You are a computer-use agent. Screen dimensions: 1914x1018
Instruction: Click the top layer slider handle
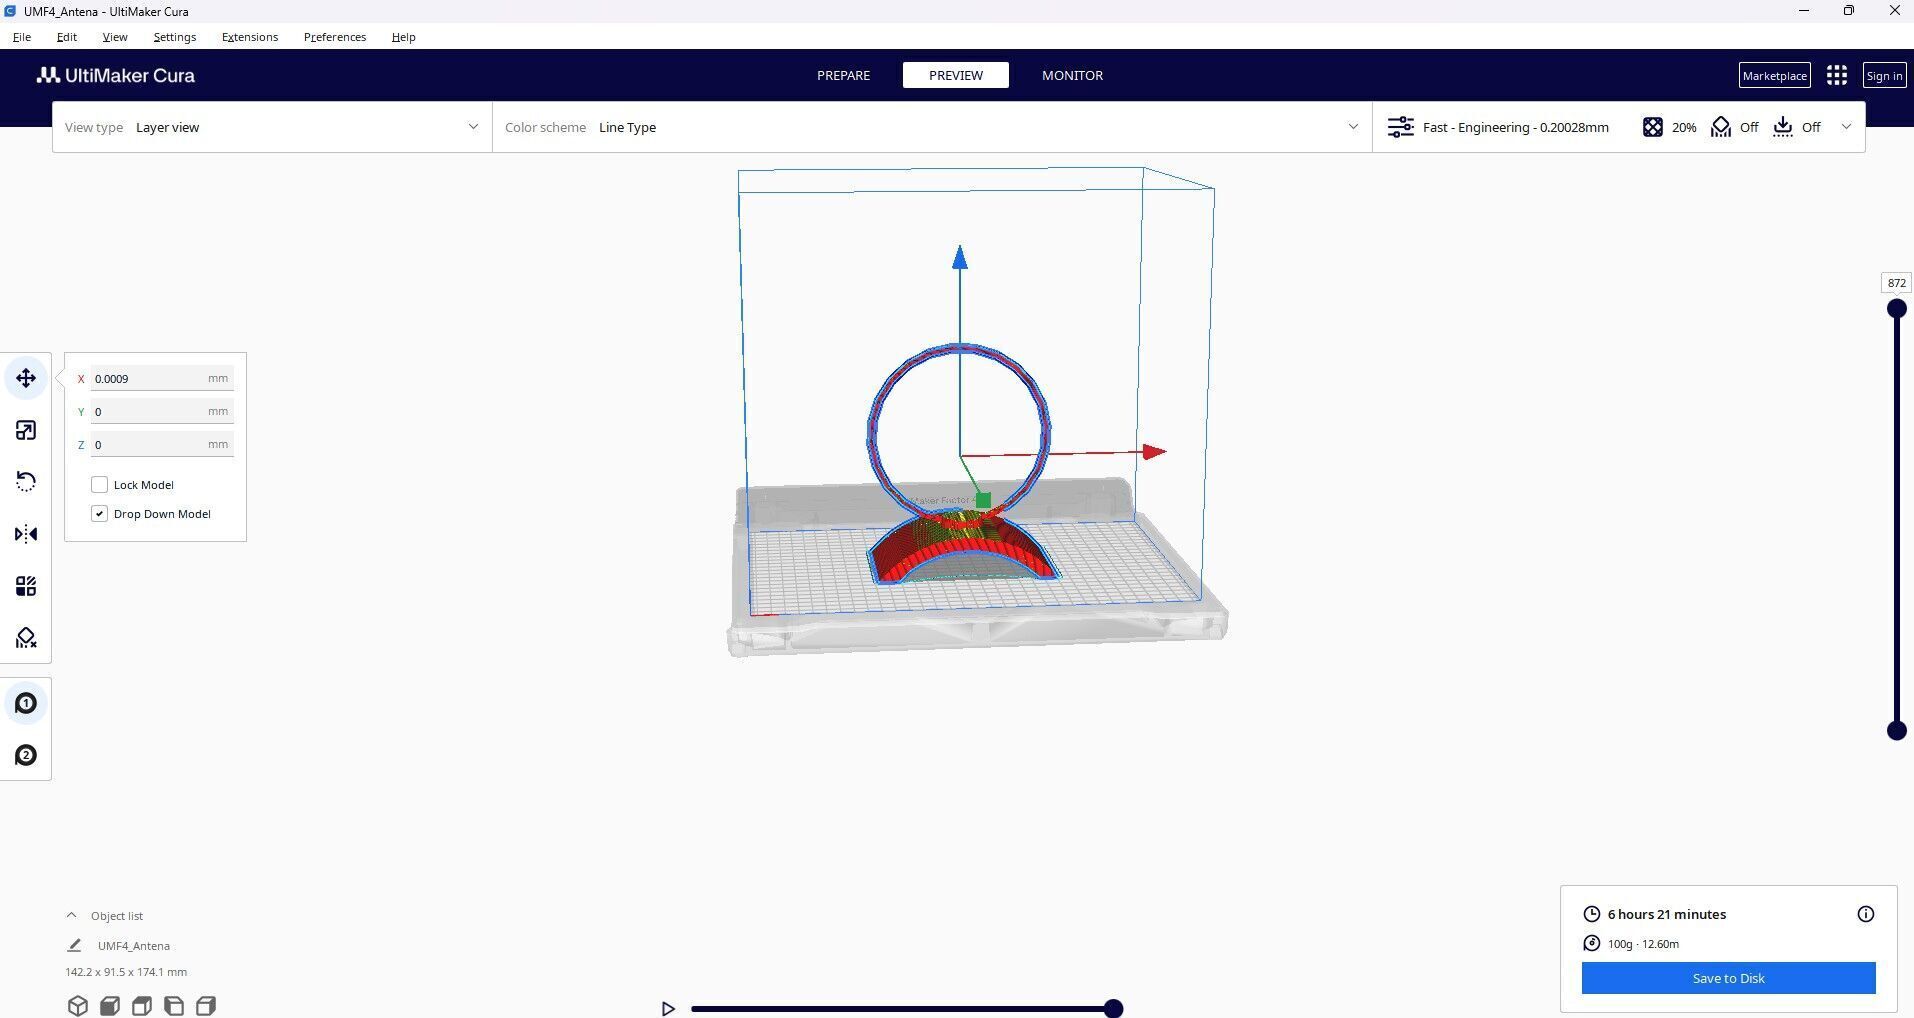click(x=1896, y=308)
